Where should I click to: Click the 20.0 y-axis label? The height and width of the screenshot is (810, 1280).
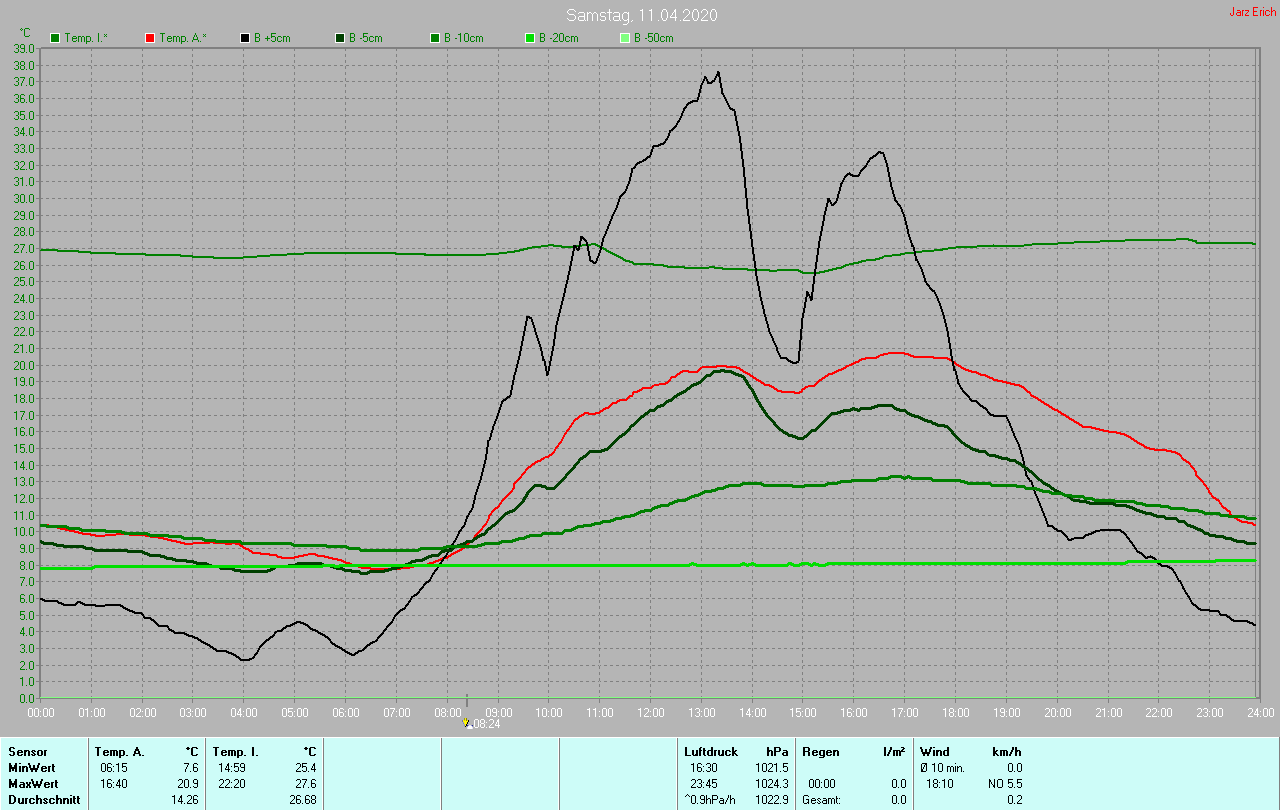(24, 365)
